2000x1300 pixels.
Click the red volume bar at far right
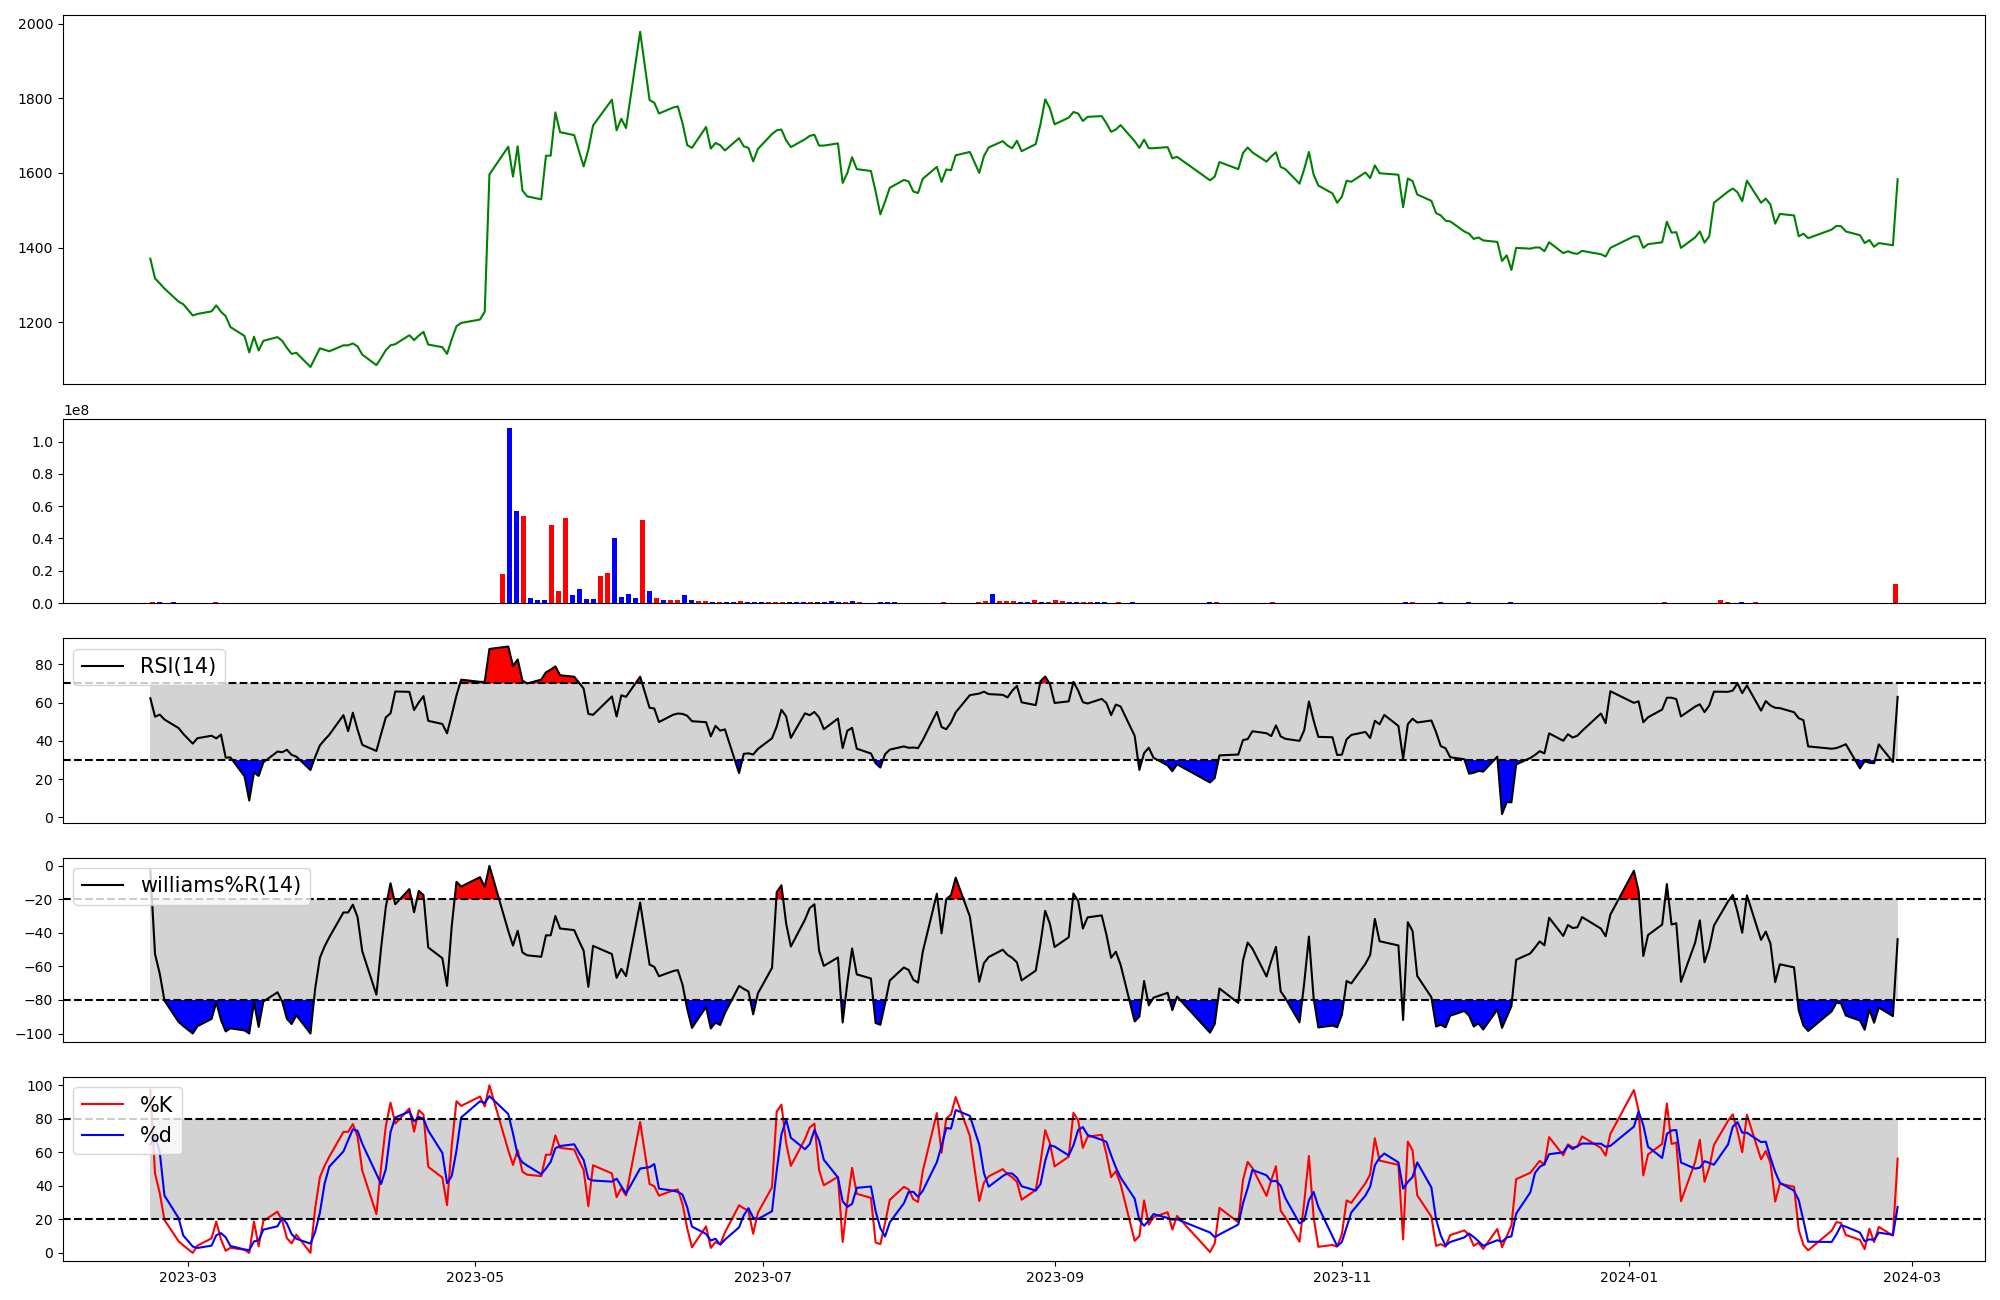[x=1895, y=594]
